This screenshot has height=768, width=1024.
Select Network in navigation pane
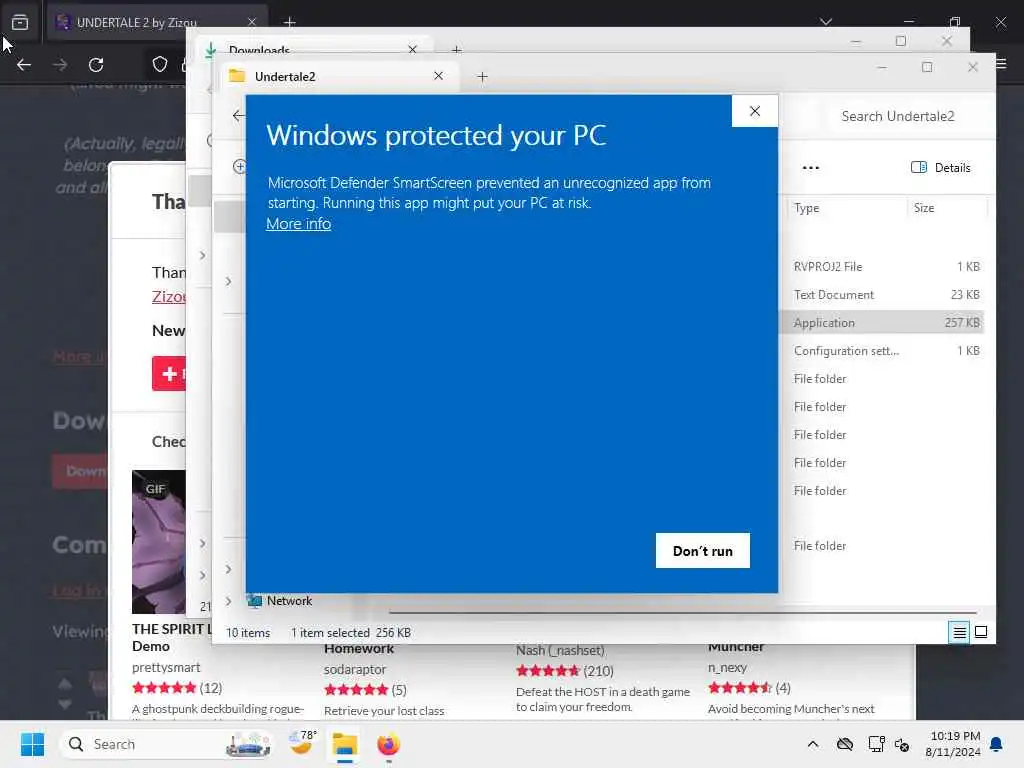289,601
